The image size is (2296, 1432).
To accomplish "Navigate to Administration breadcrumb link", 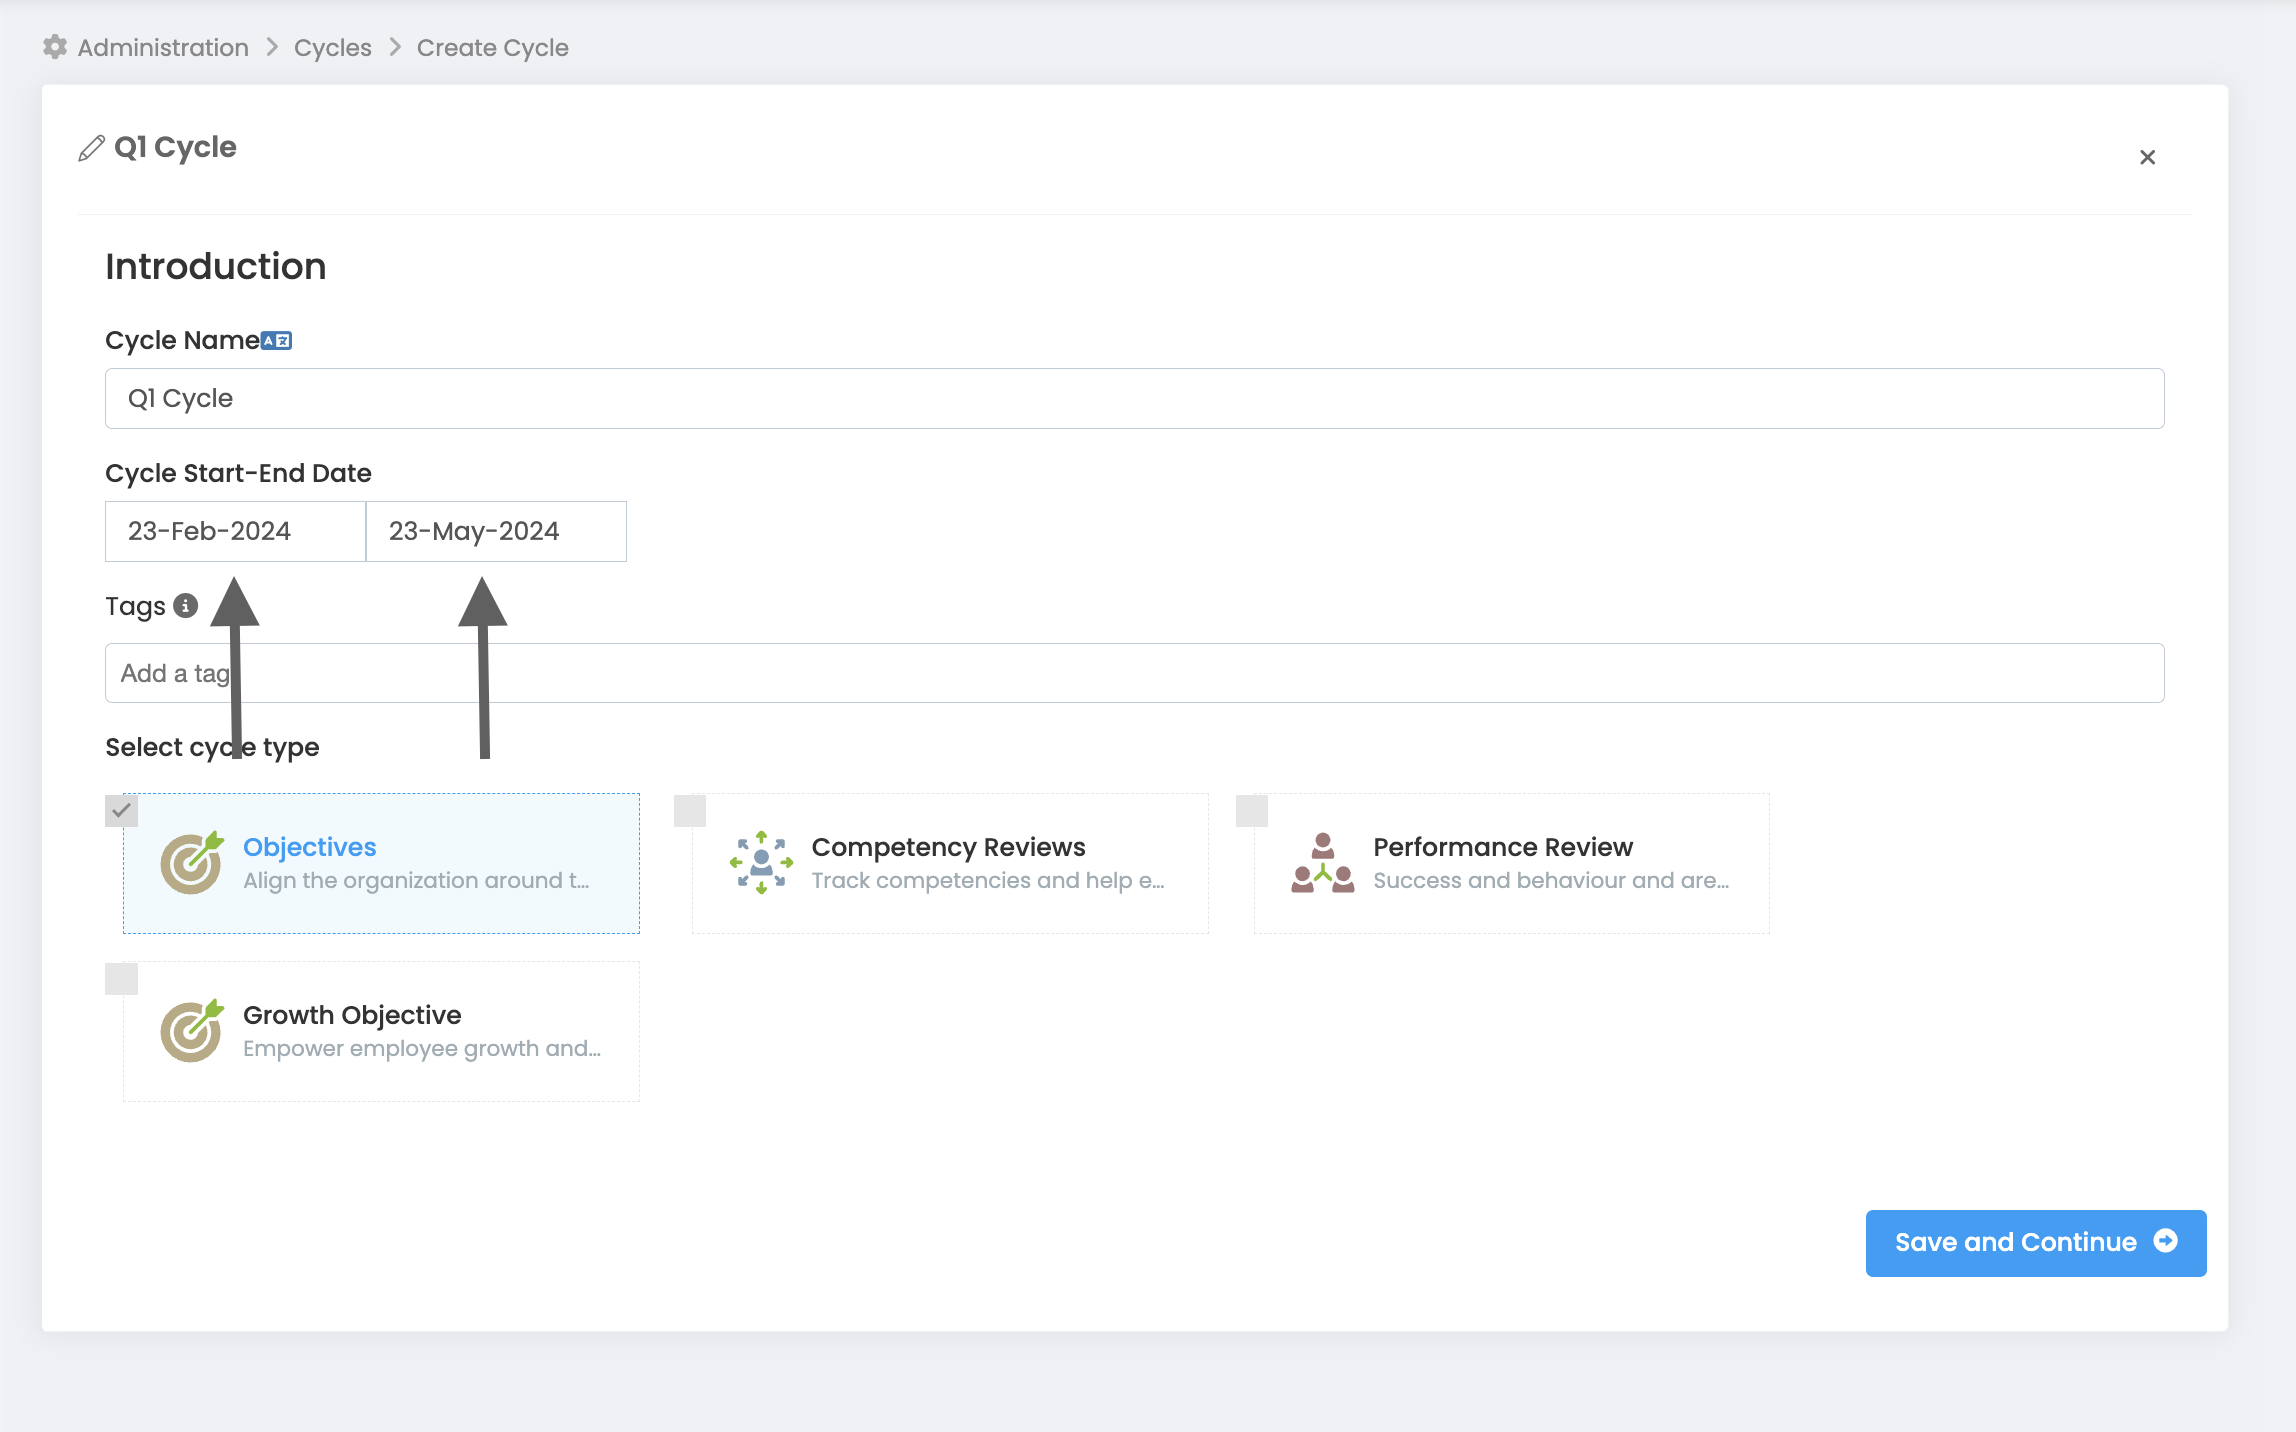I will pyautogui.click(x=163, y=47).
